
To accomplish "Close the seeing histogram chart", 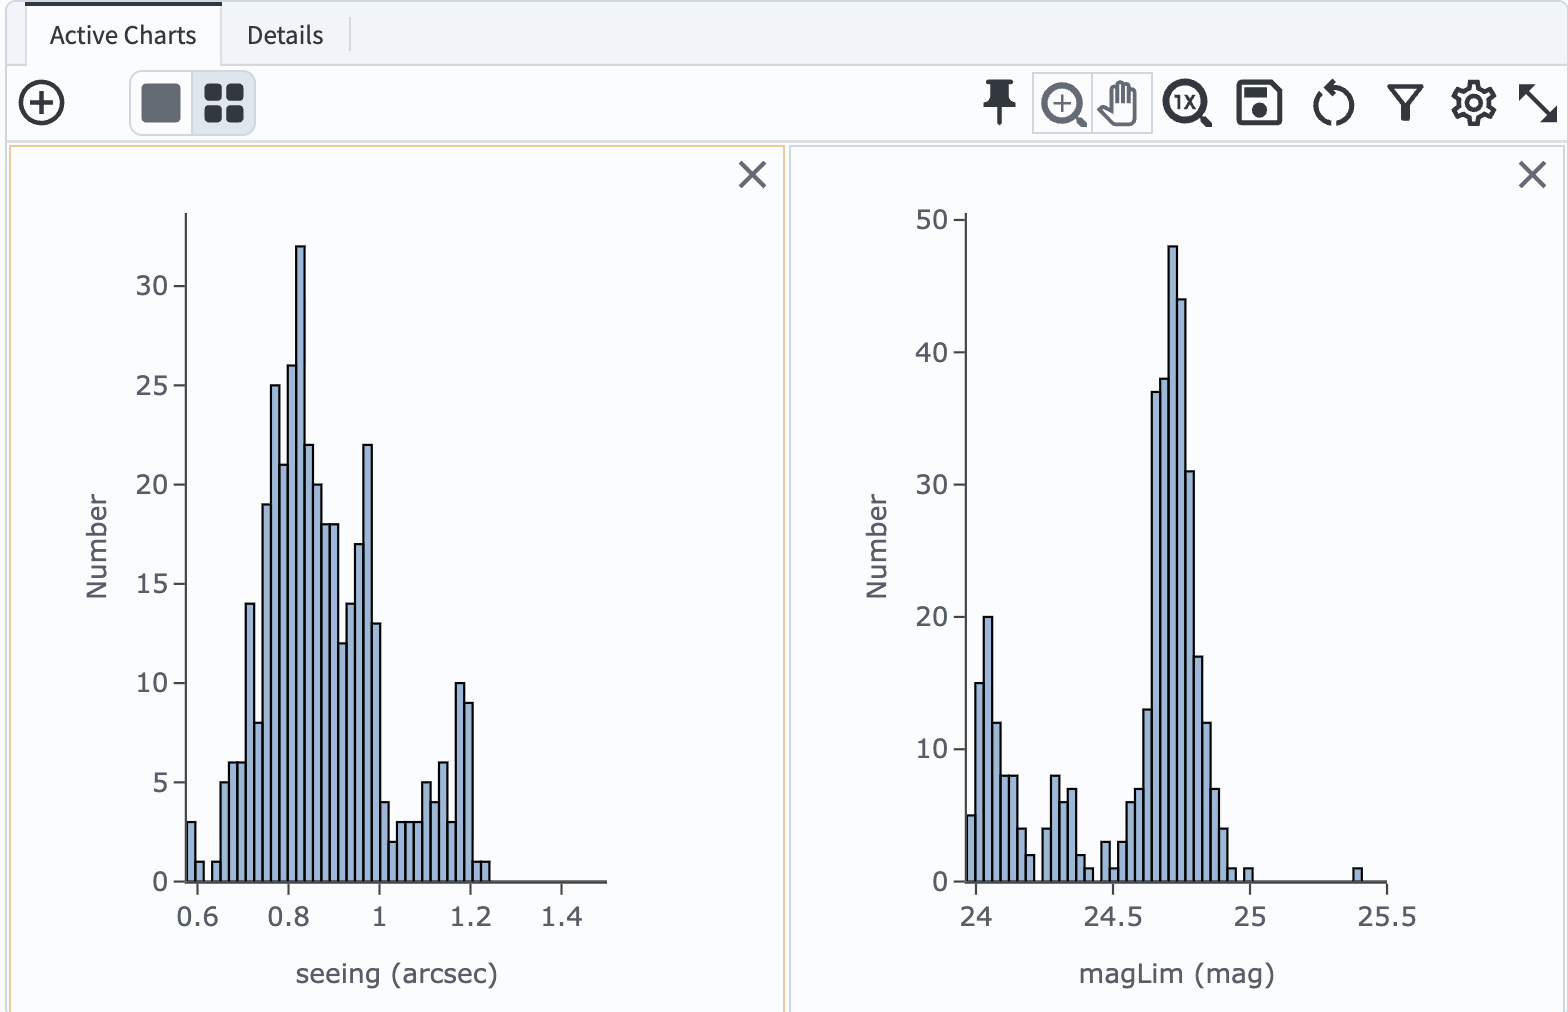I will [x=752, y=175].
